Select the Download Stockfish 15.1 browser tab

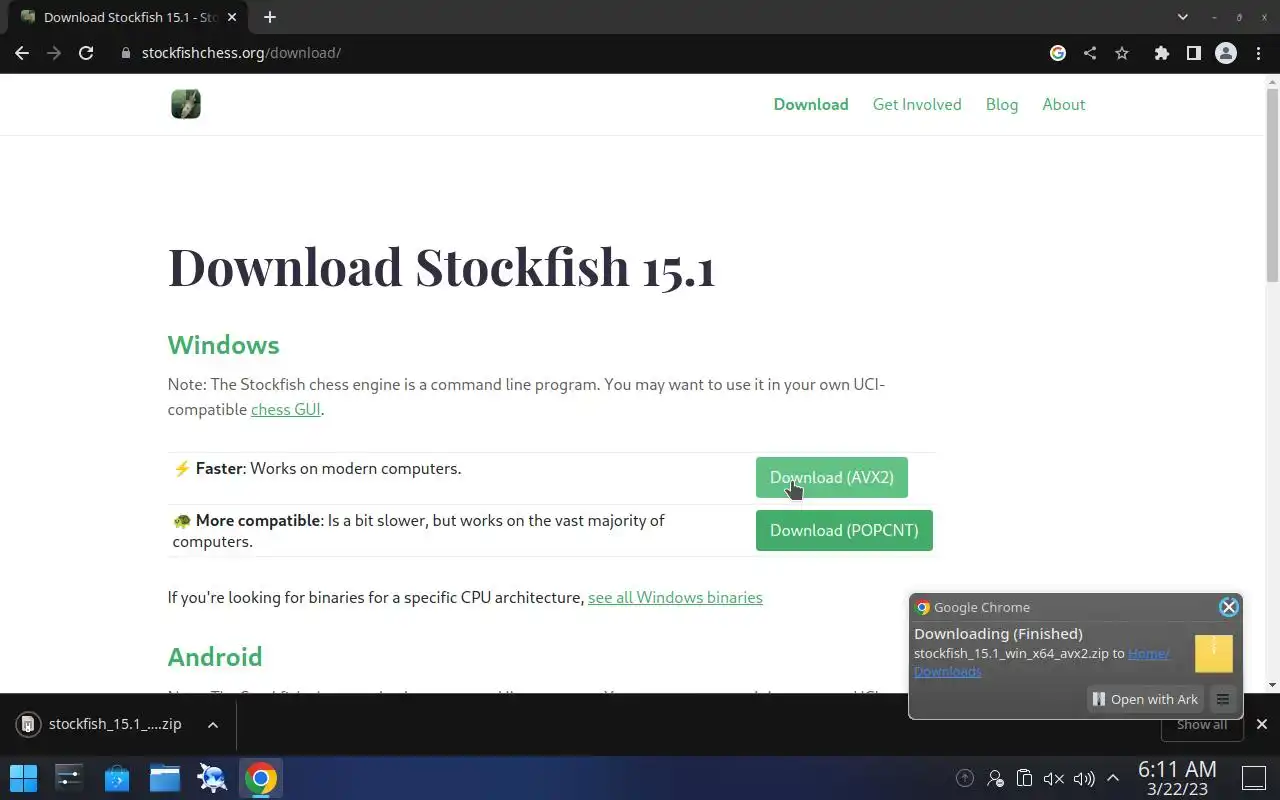point(130,17)
